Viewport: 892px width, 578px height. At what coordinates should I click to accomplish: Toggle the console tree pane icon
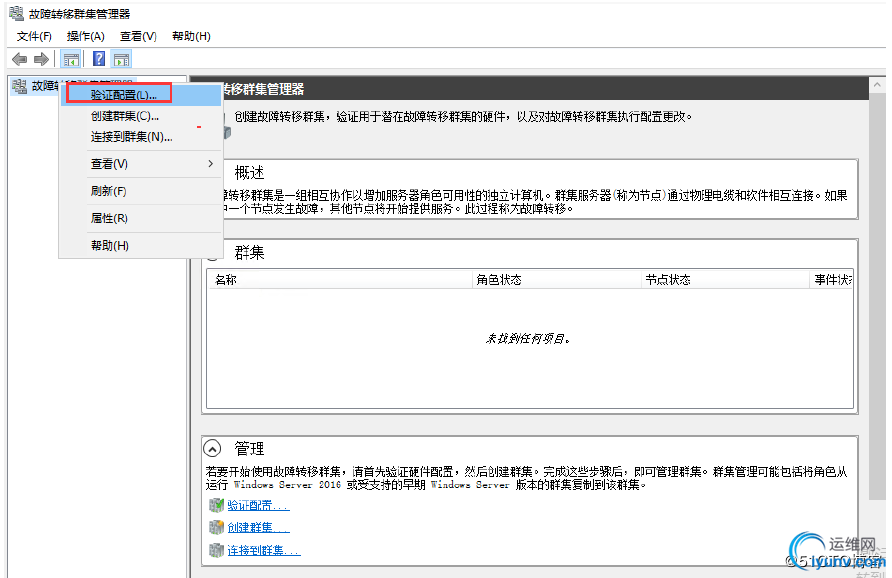tap(71, 59)
